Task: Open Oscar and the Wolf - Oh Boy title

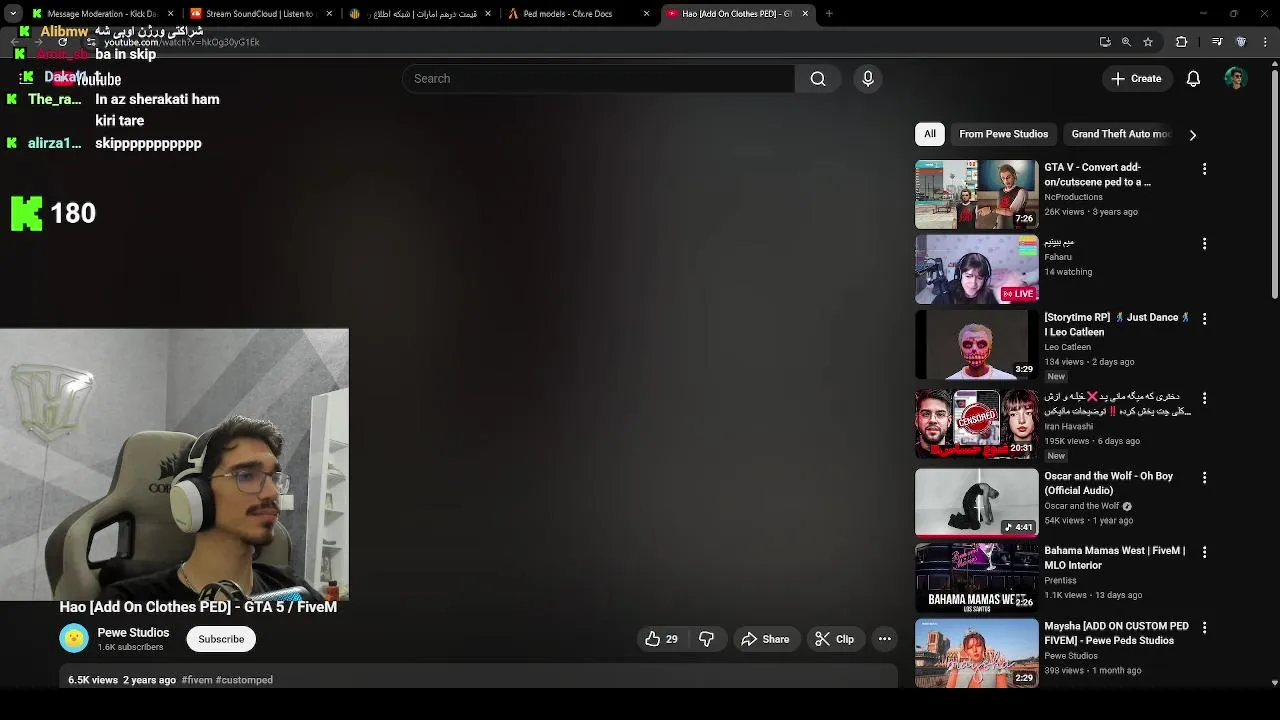Action: point(1108,483)
